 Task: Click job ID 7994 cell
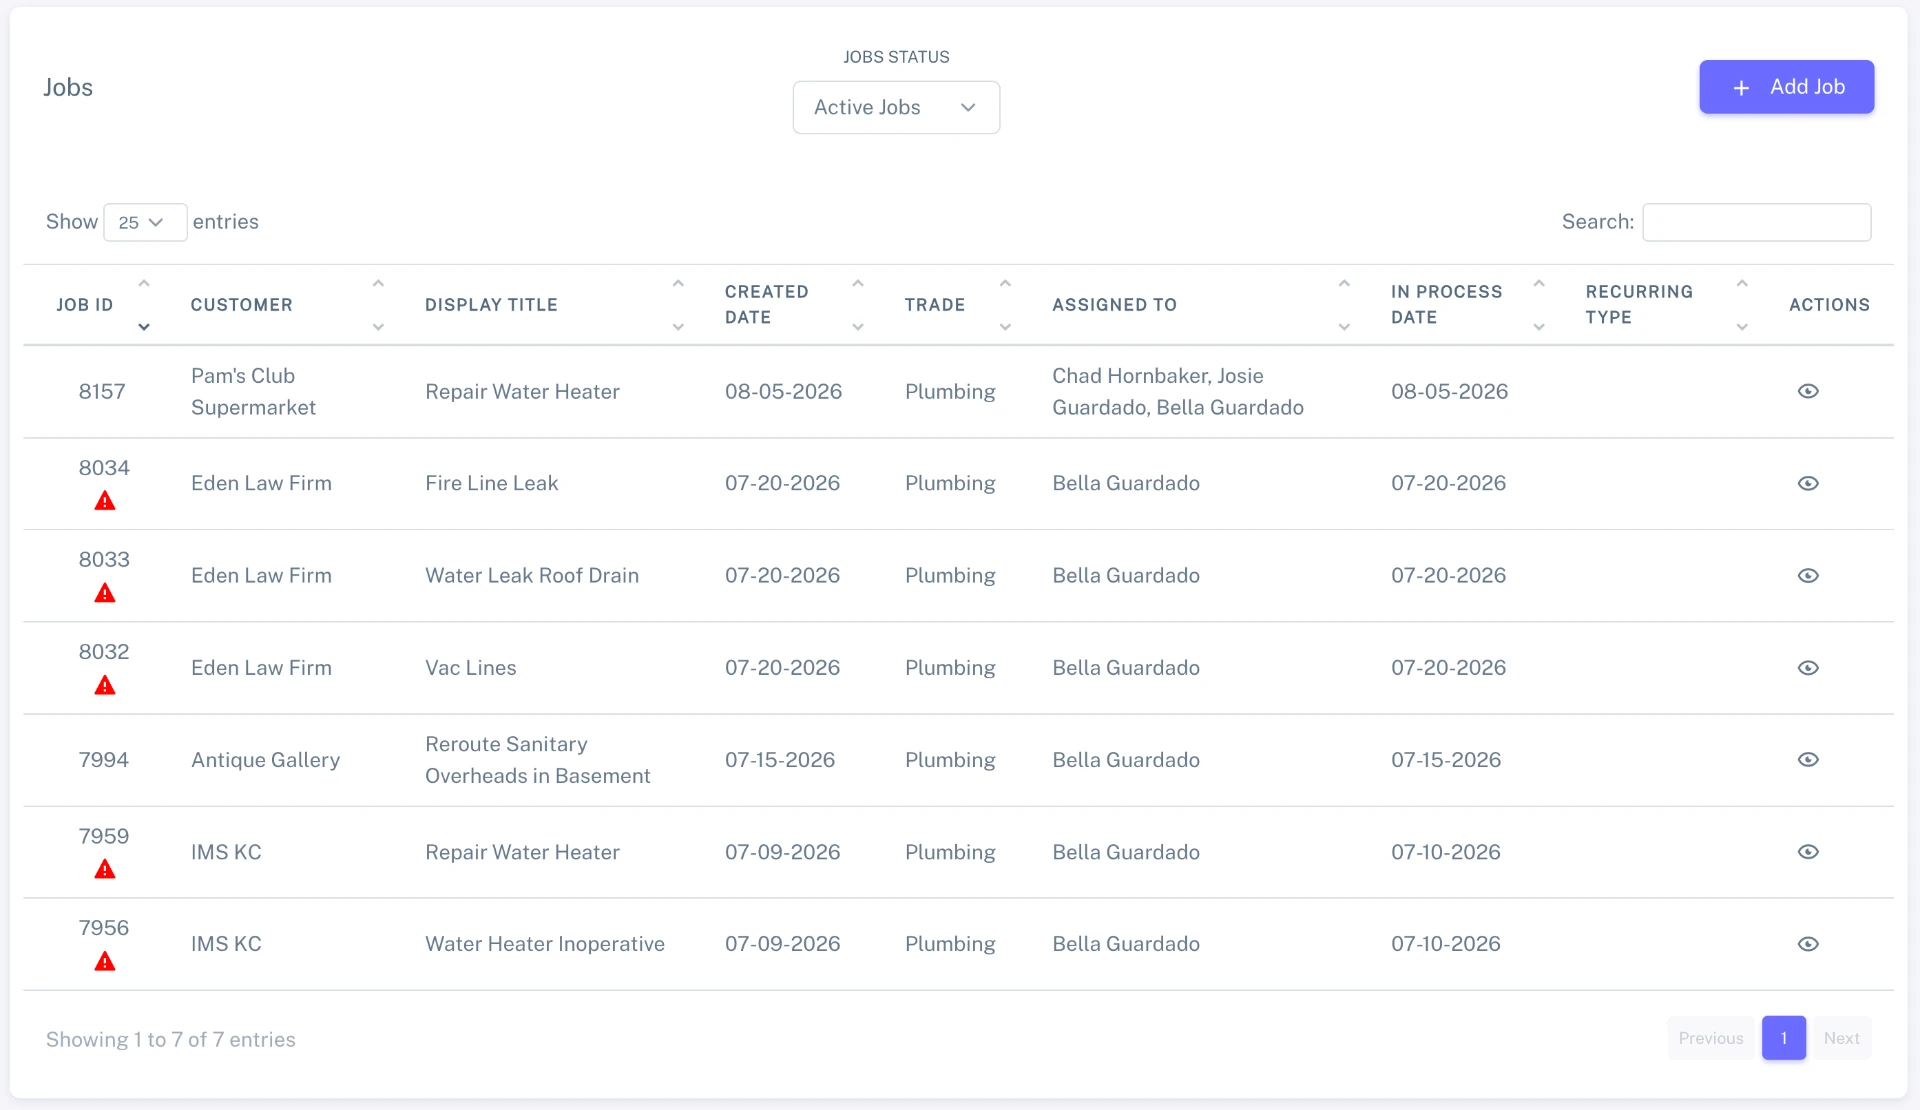103,759
